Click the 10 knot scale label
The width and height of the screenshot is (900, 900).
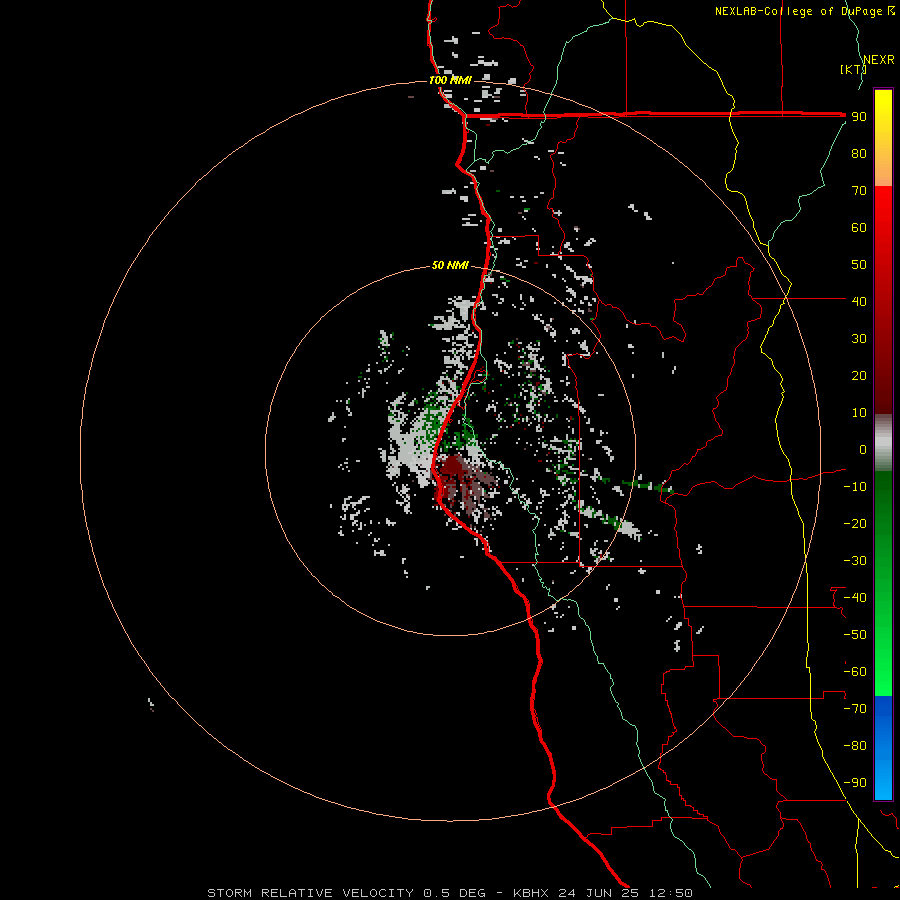[x=859, y=413]
